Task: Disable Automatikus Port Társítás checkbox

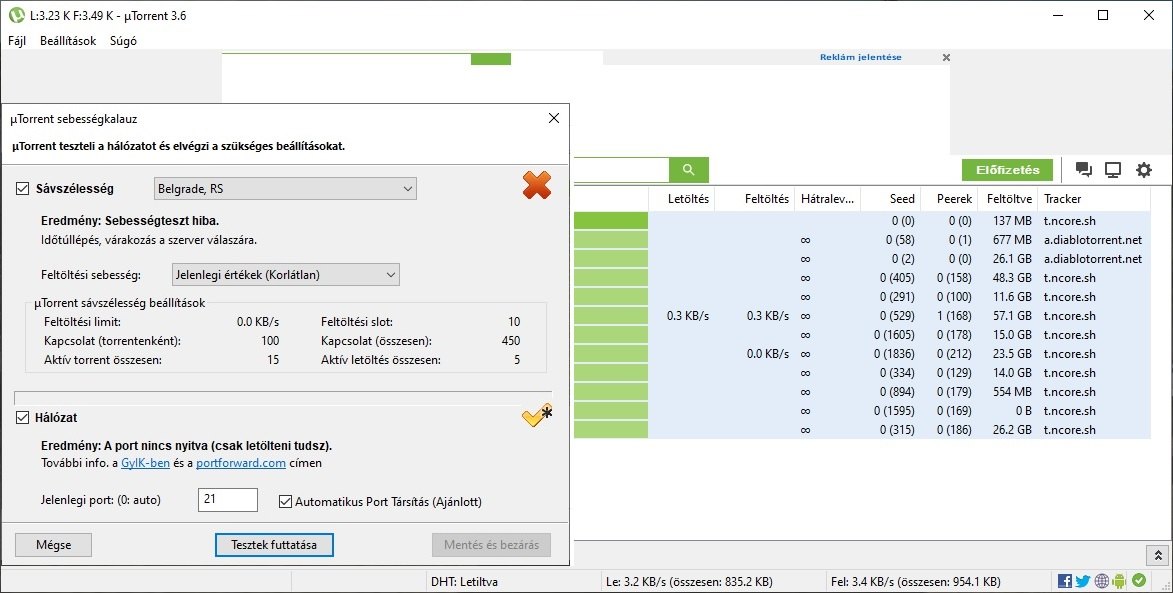Action: (x=285, y=501)
